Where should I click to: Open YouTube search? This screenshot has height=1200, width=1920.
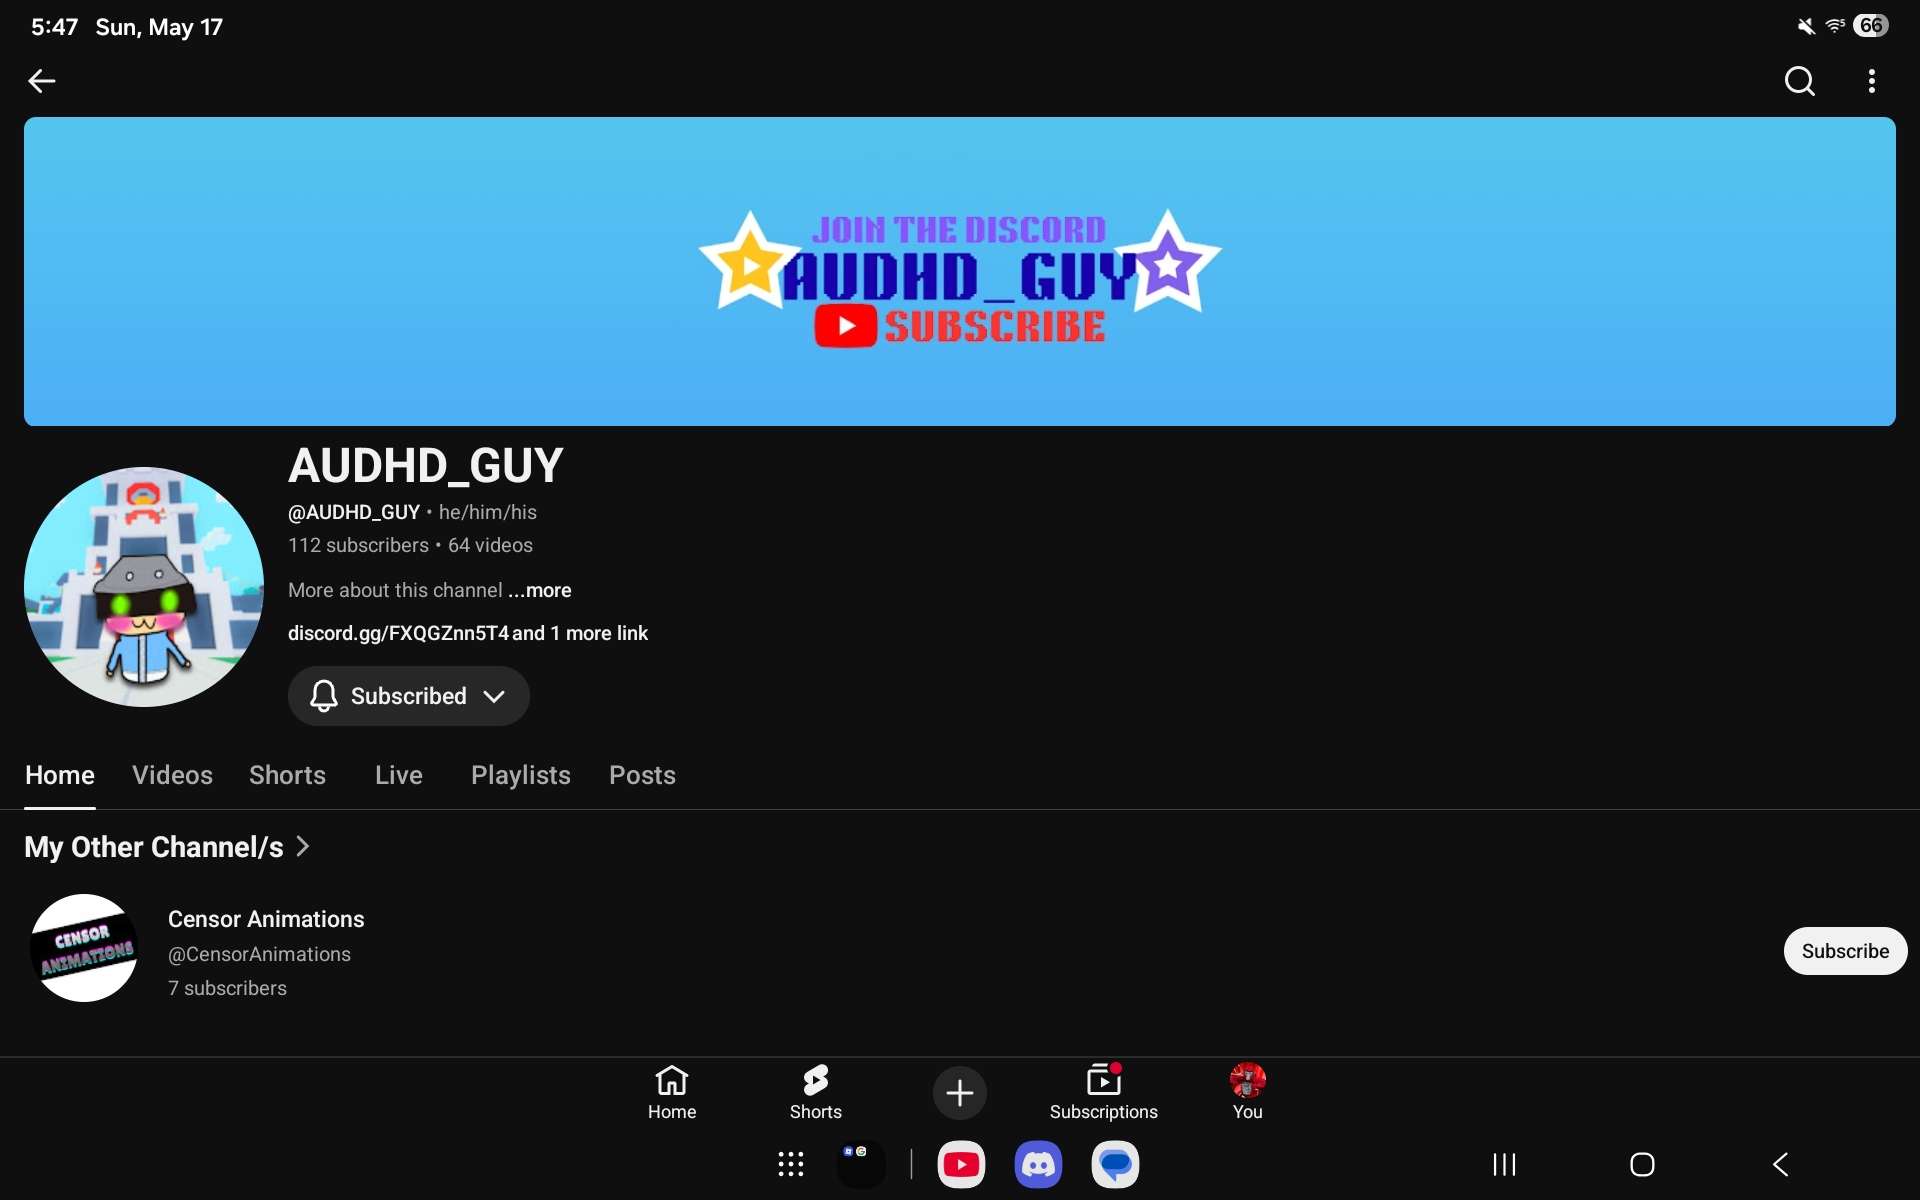point(1799,81)
